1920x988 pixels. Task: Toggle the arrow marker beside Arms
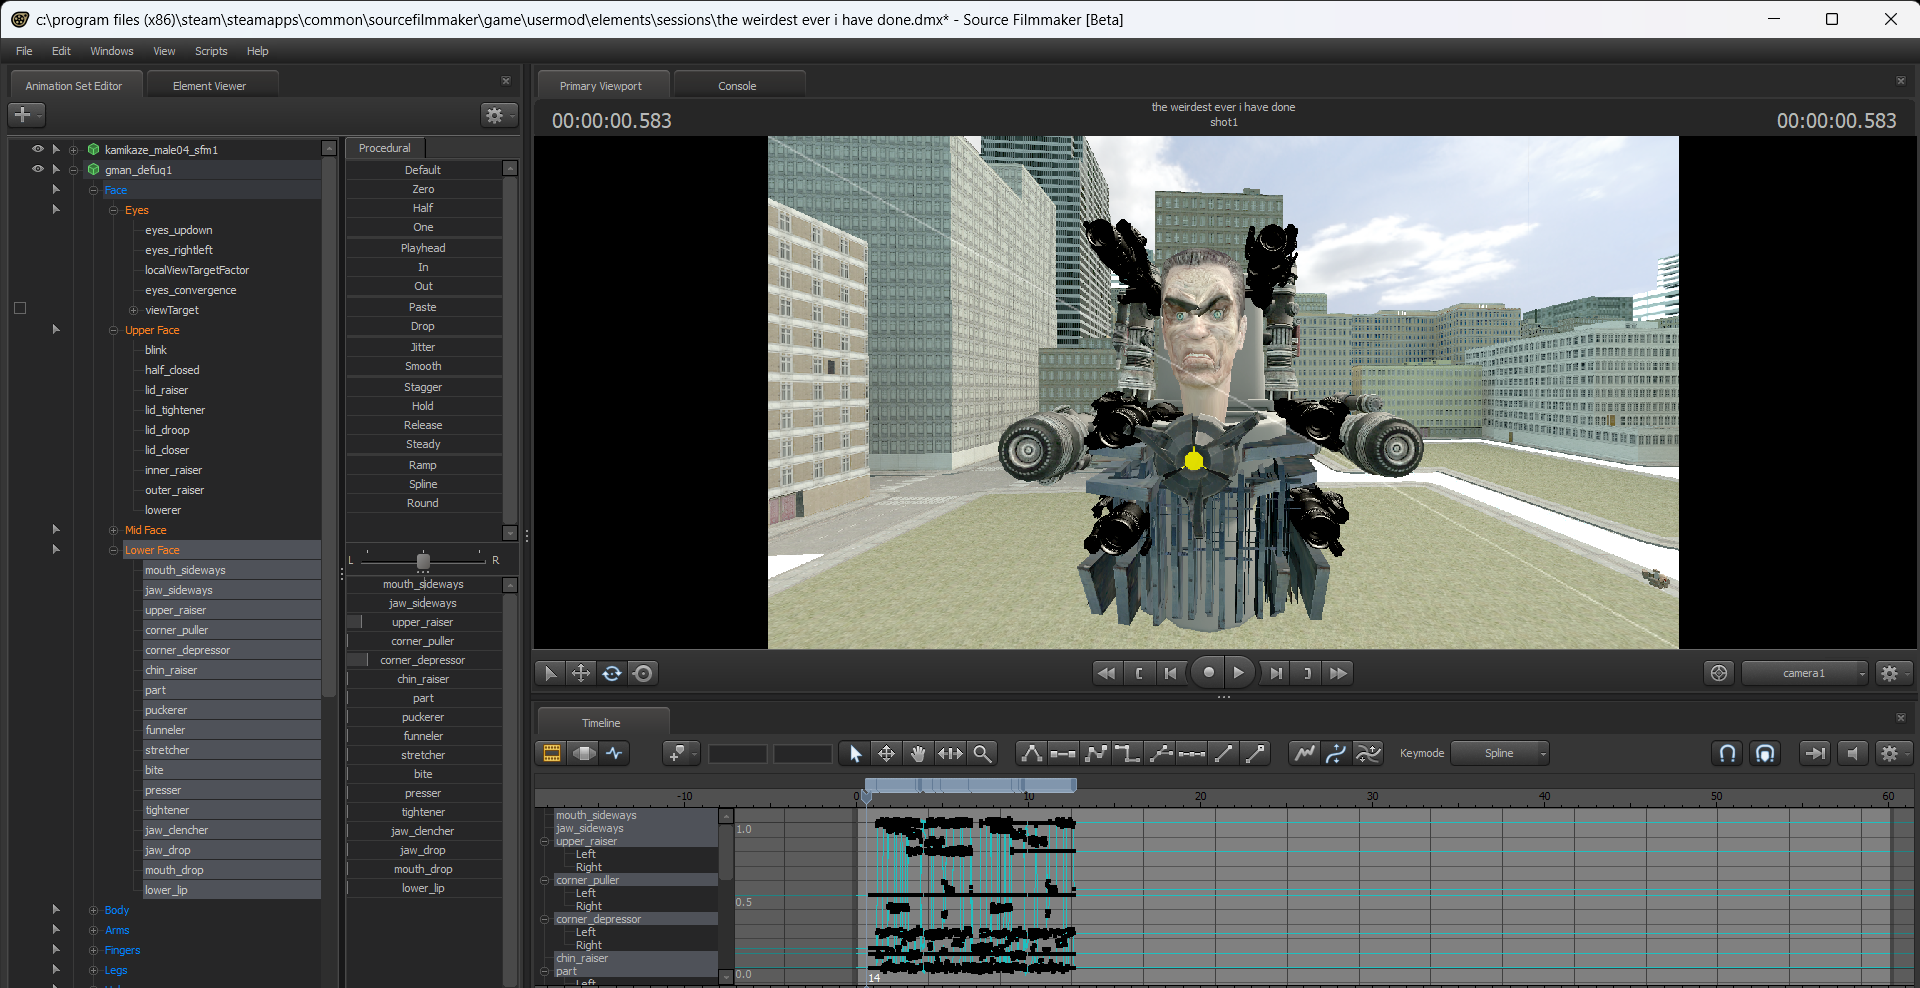(56, 929)
